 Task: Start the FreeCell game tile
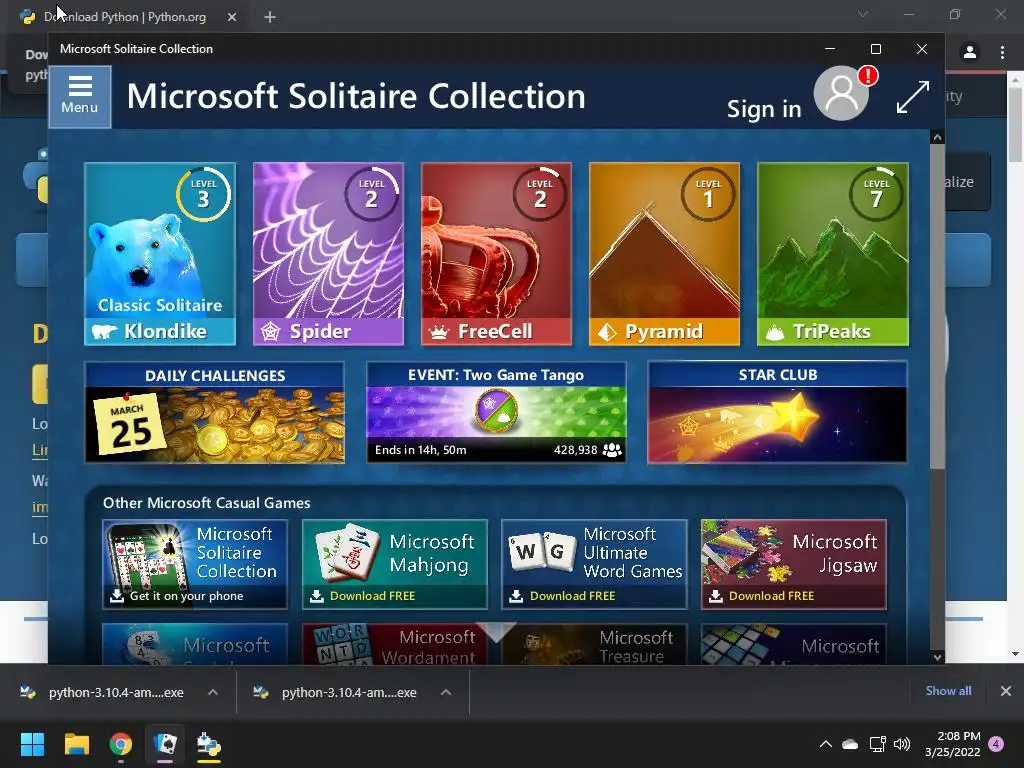(x=496, y=253)
